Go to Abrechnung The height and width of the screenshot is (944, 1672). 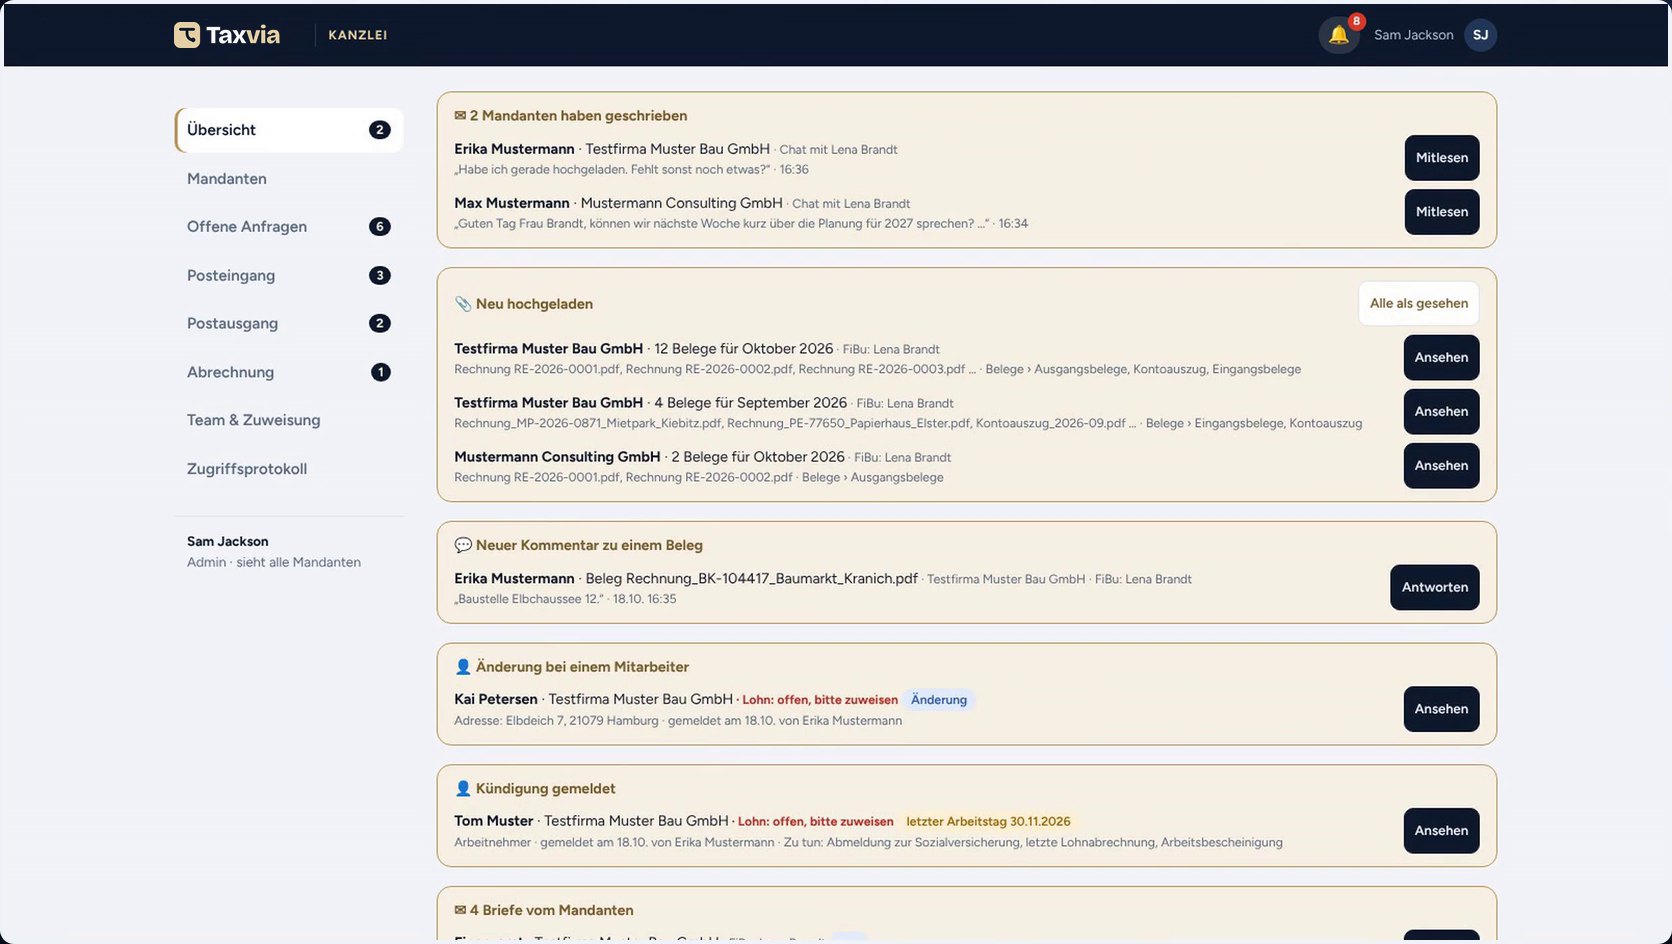pos(289,372)
